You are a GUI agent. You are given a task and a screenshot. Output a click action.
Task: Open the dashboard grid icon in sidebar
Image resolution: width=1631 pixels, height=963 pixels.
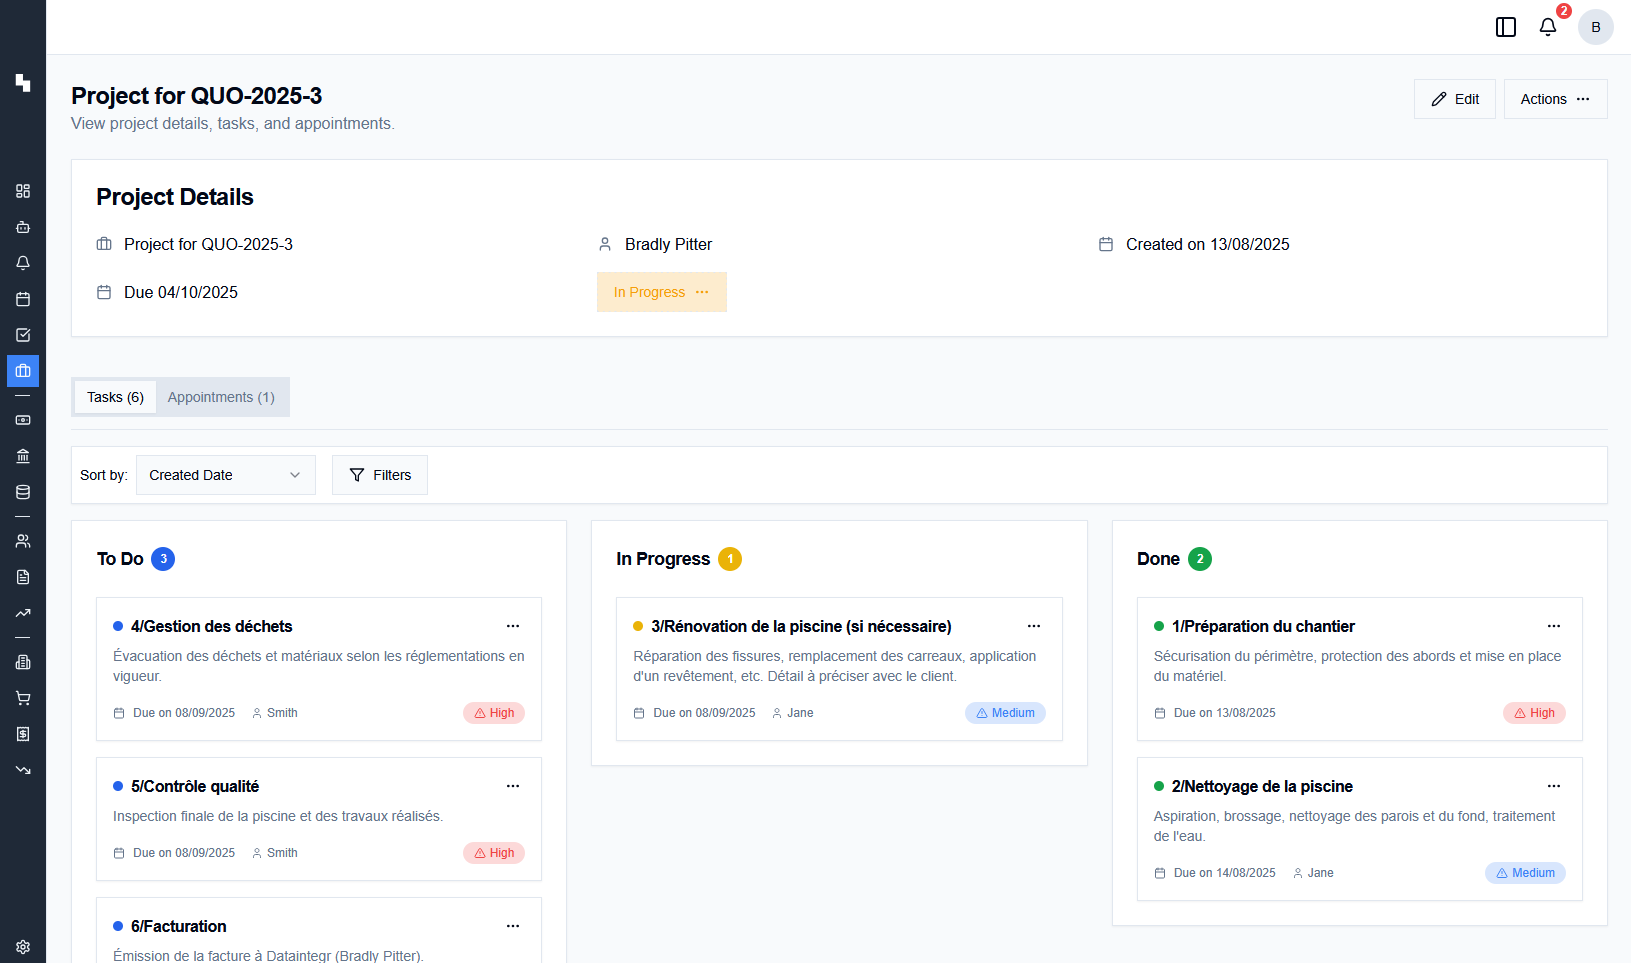[23, 191]
